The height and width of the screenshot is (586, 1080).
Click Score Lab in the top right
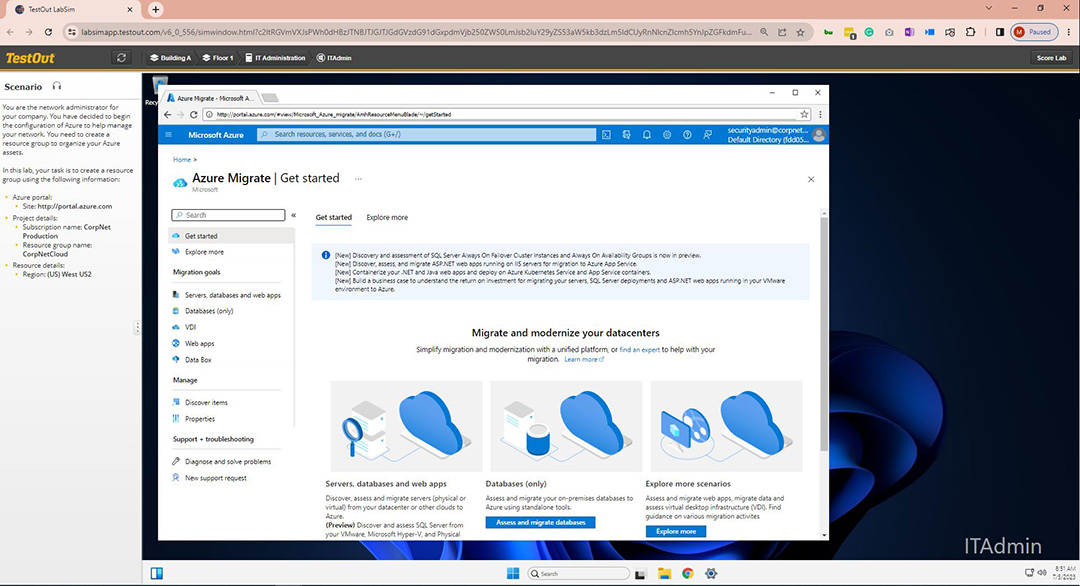[x=1051, y=57]
